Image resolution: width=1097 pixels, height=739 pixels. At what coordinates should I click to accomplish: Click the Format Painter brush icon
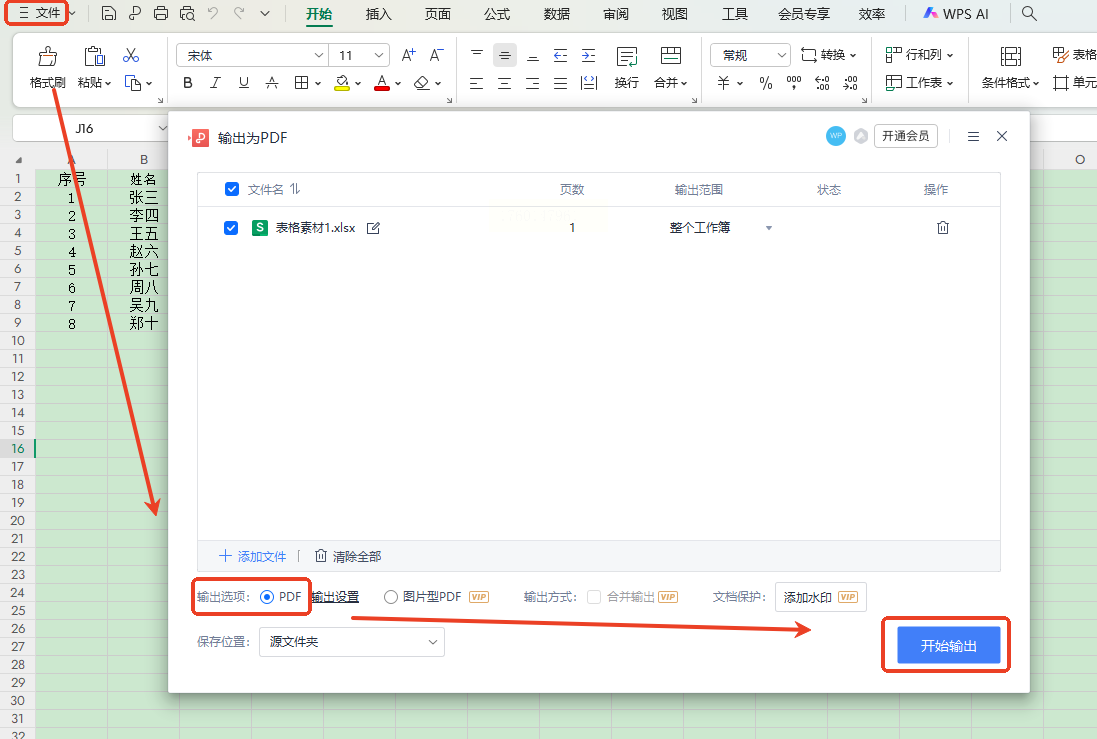(47, 57)
